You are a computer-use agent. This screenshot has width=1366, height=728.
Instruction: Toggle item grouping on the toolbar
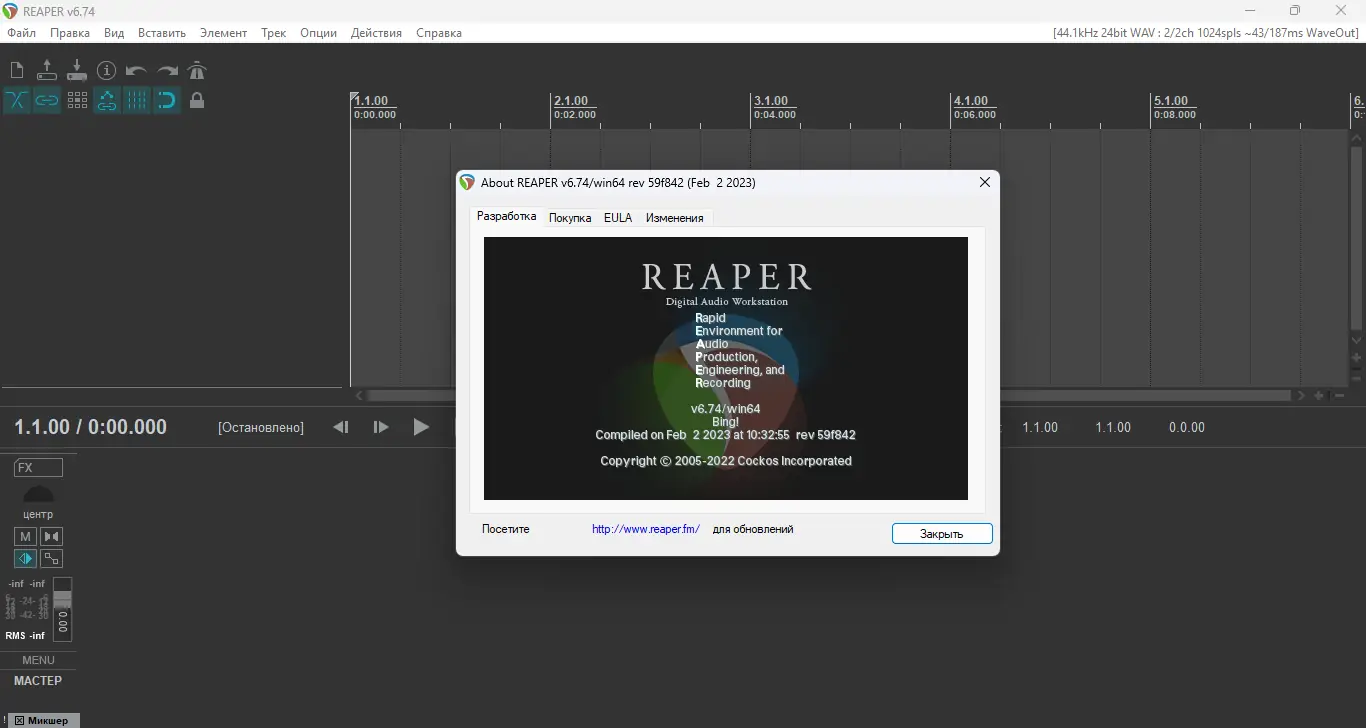[46, 100]
